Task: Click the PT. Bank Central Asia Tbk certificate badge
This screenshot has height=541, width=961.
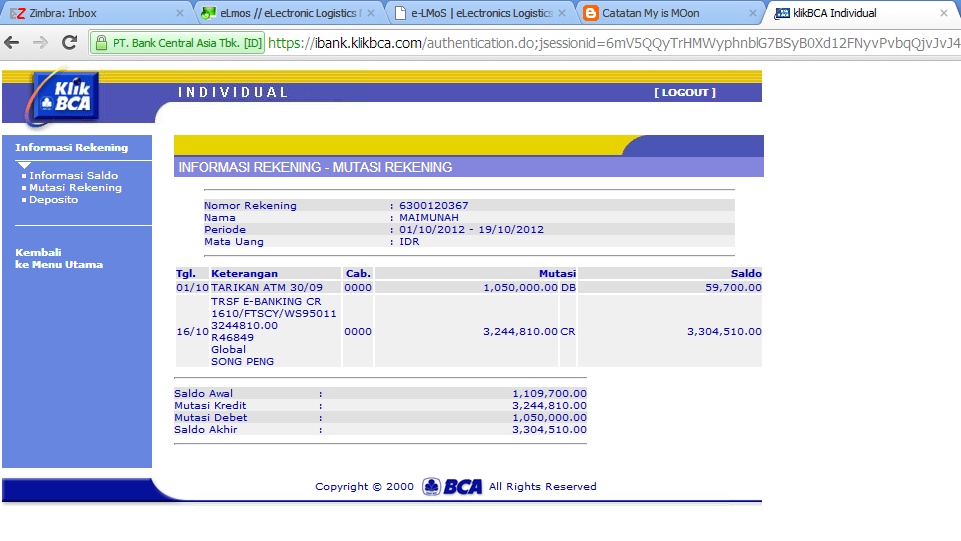Action: coord(179,43)
